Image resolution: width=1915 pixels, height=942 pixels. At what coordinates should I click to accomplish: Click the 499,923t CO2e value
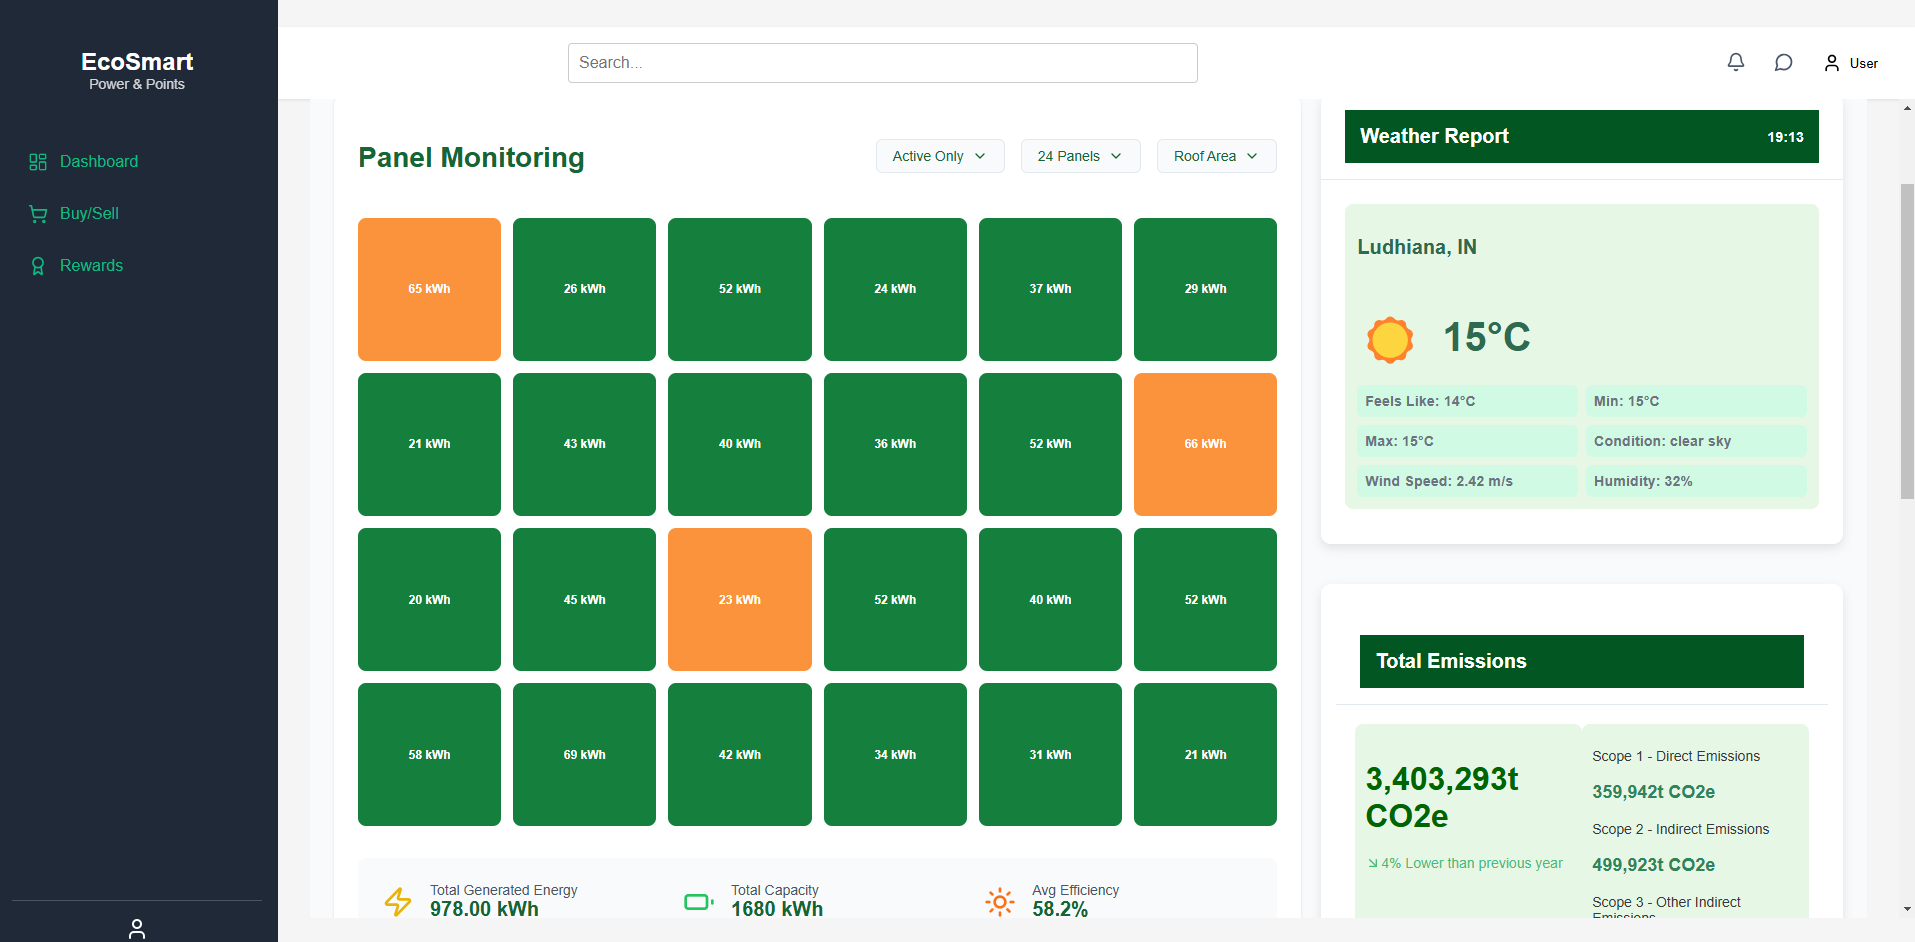tap(1654, 865)
